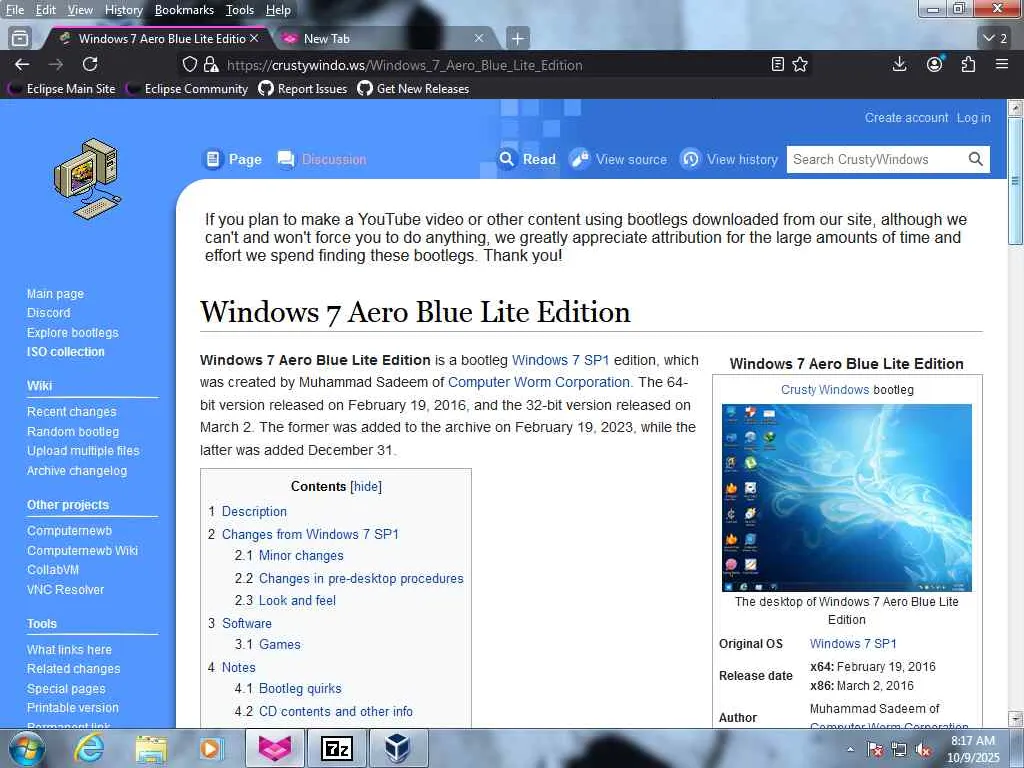Show site security padlock info

pos(210,65)
